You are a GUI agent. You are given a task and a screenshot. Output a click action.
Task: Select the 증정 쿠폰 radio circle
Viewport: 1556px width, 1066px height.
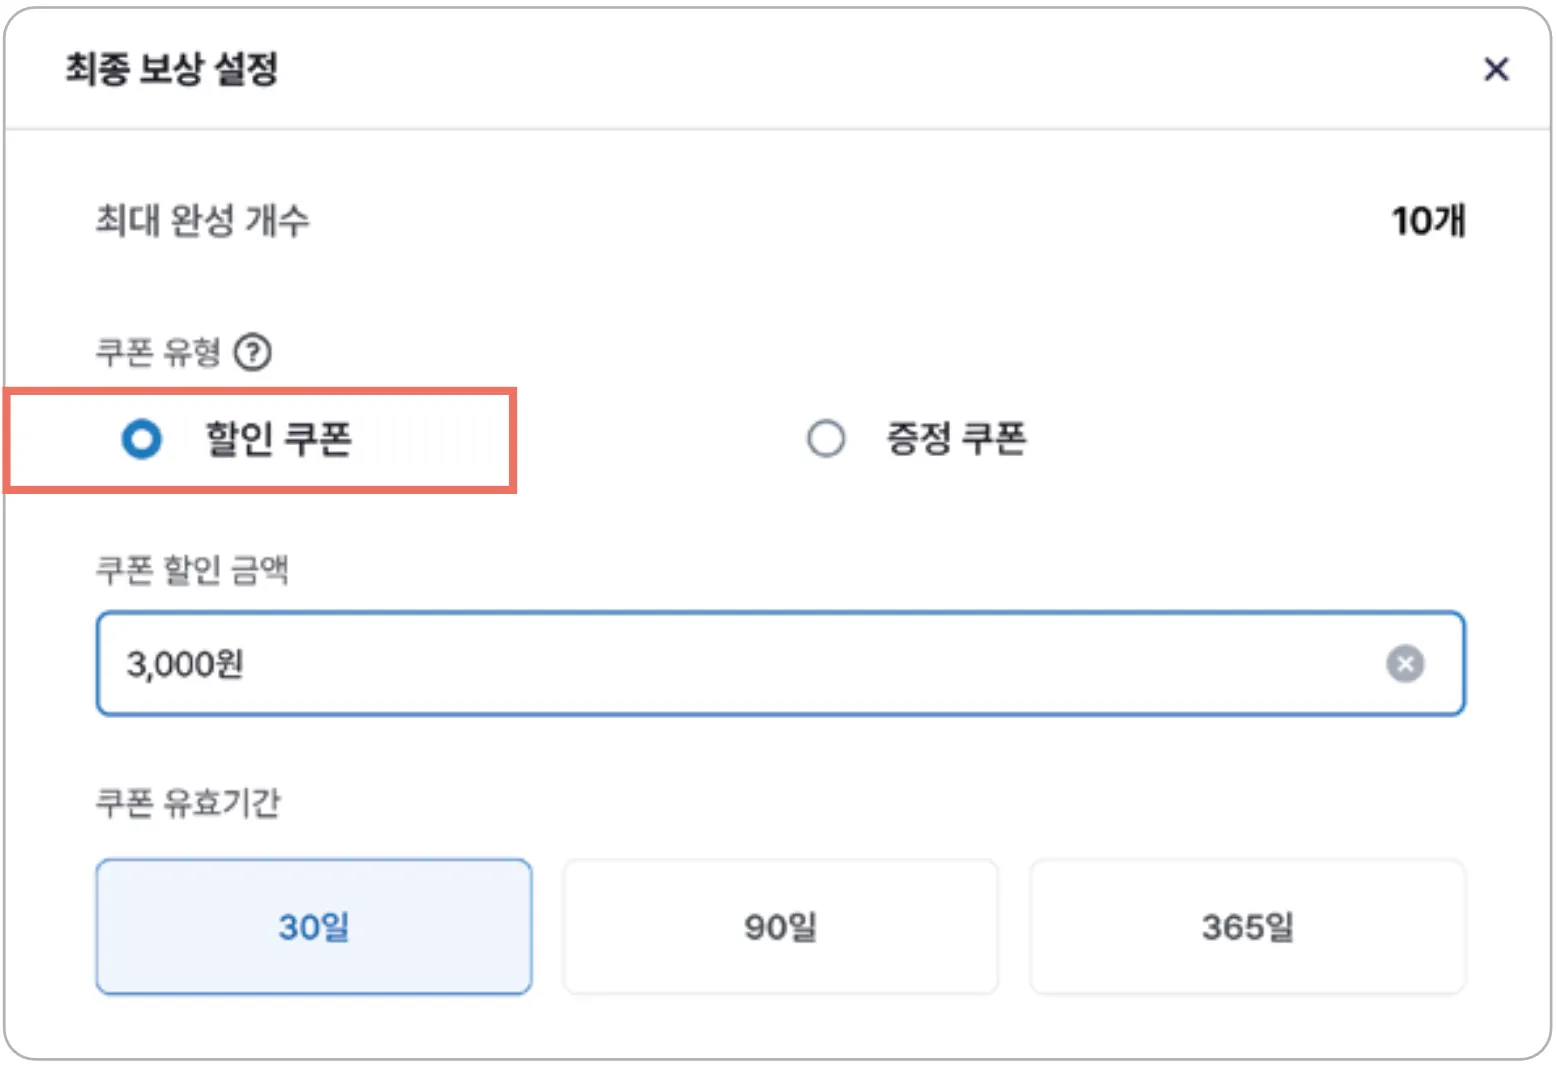tap(826, 439)
